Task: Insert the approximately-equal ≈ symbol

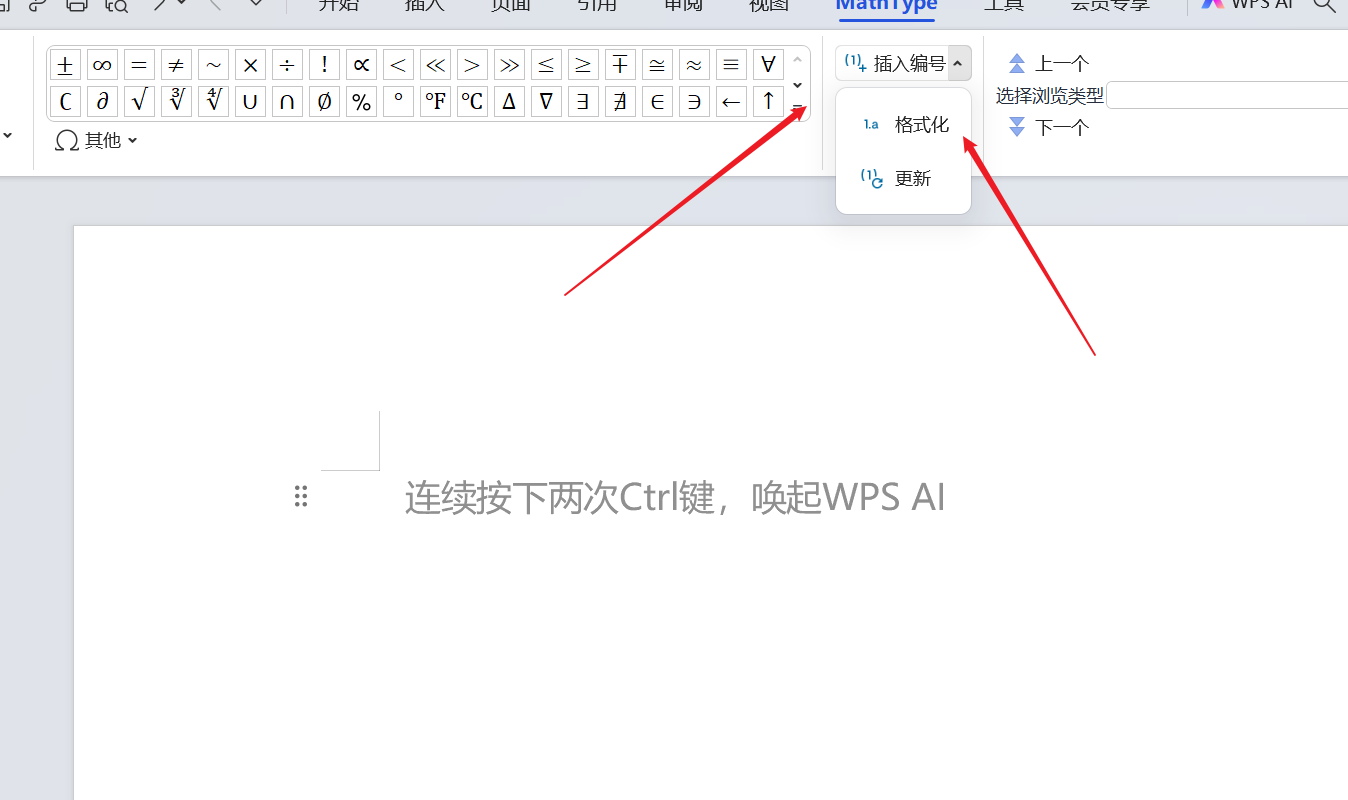Action: [x=694, y=65]
